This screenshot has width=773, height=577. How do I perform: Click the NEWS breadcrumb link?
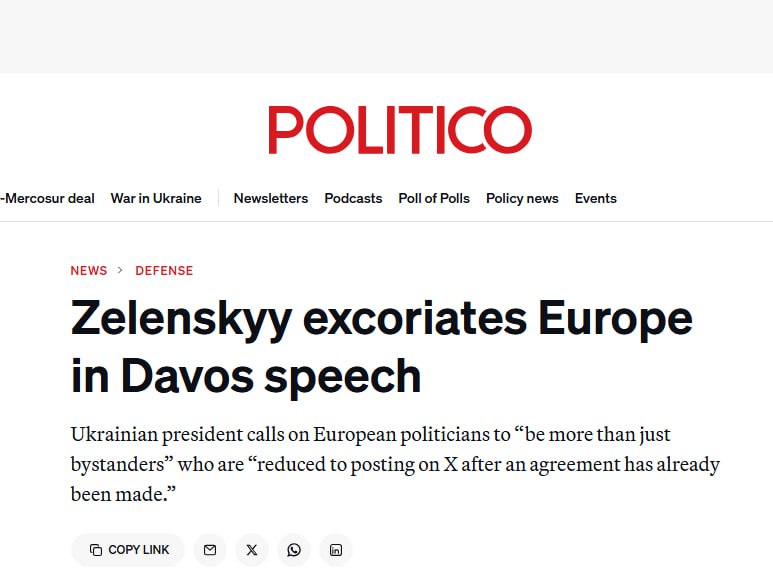point(89,271)
